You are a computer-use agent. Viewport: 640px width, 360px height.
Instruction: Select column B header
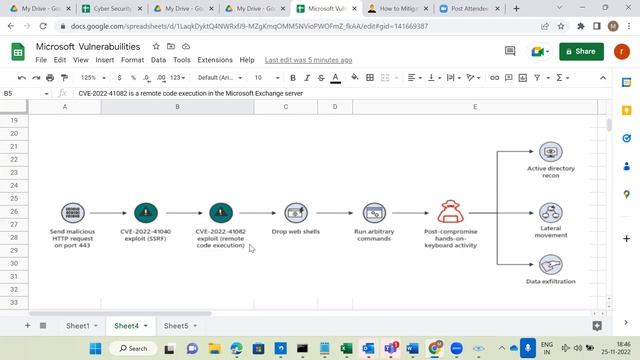(x=177, y=107)
